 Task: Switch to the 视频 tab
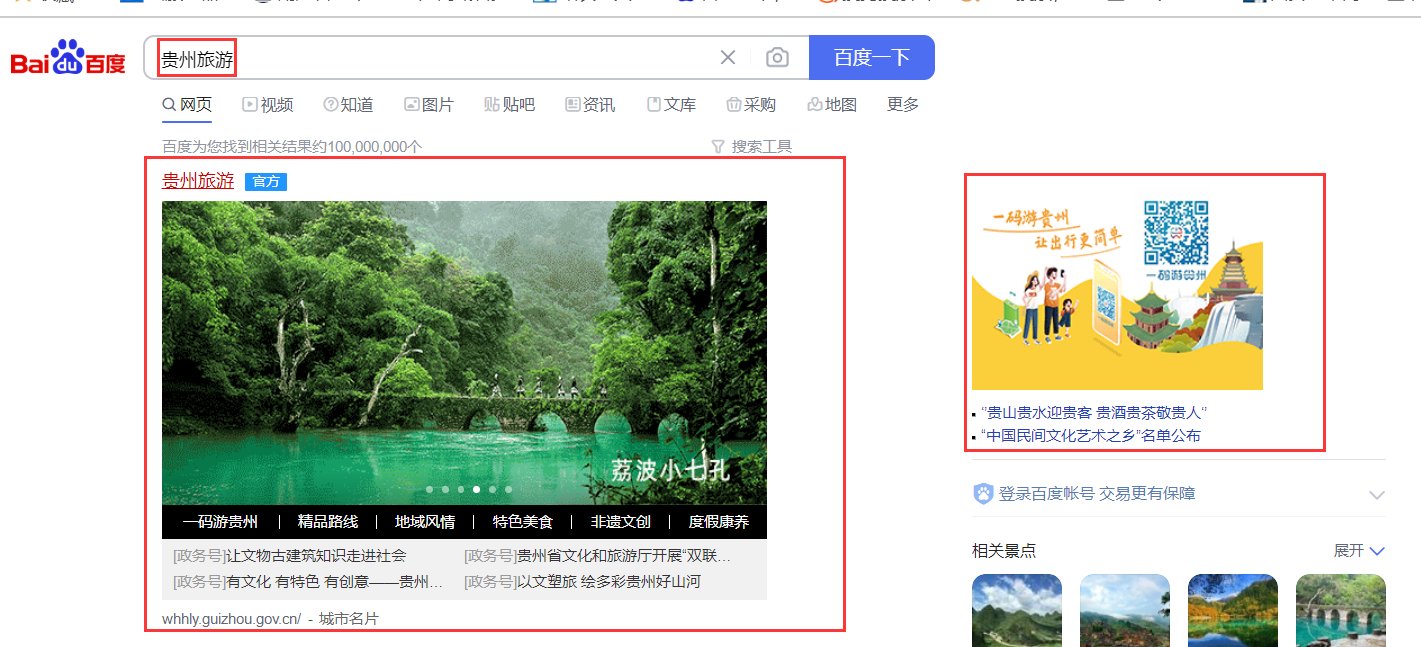point(267,105)
